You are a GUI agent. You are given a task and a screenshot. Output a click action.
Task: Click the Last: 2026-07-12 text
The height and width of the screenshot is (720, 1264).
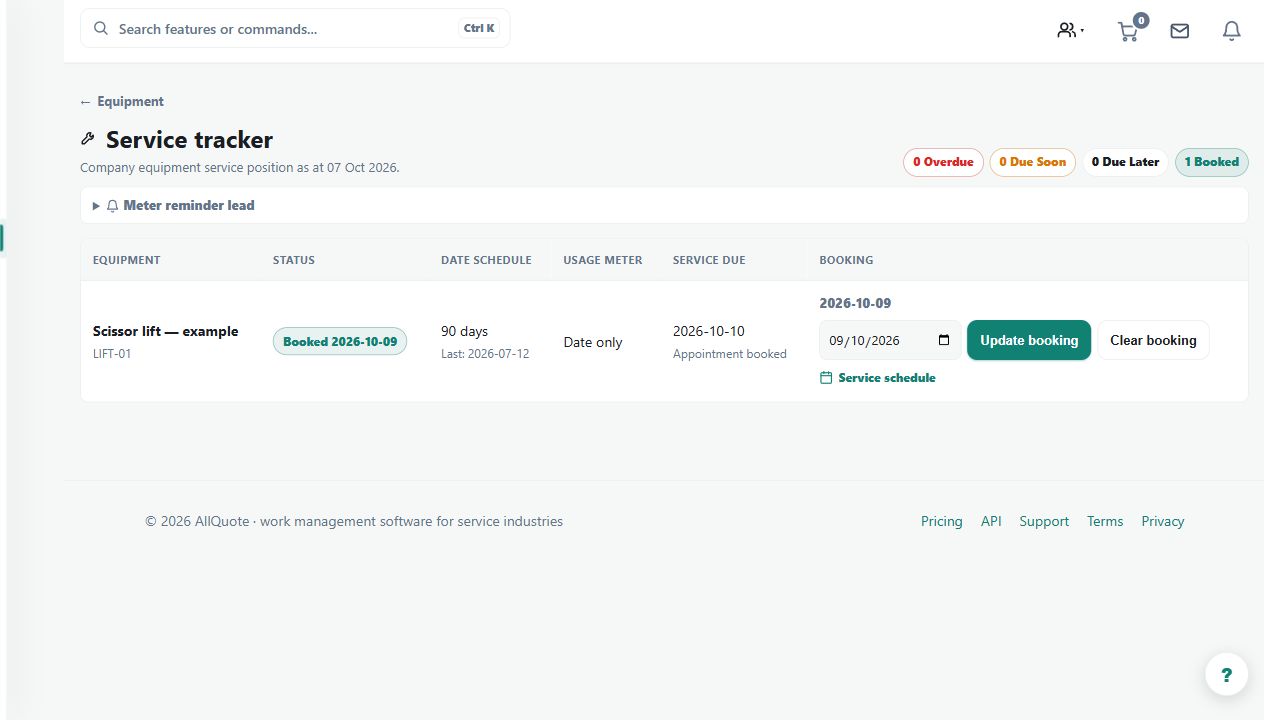coord(485,353)
